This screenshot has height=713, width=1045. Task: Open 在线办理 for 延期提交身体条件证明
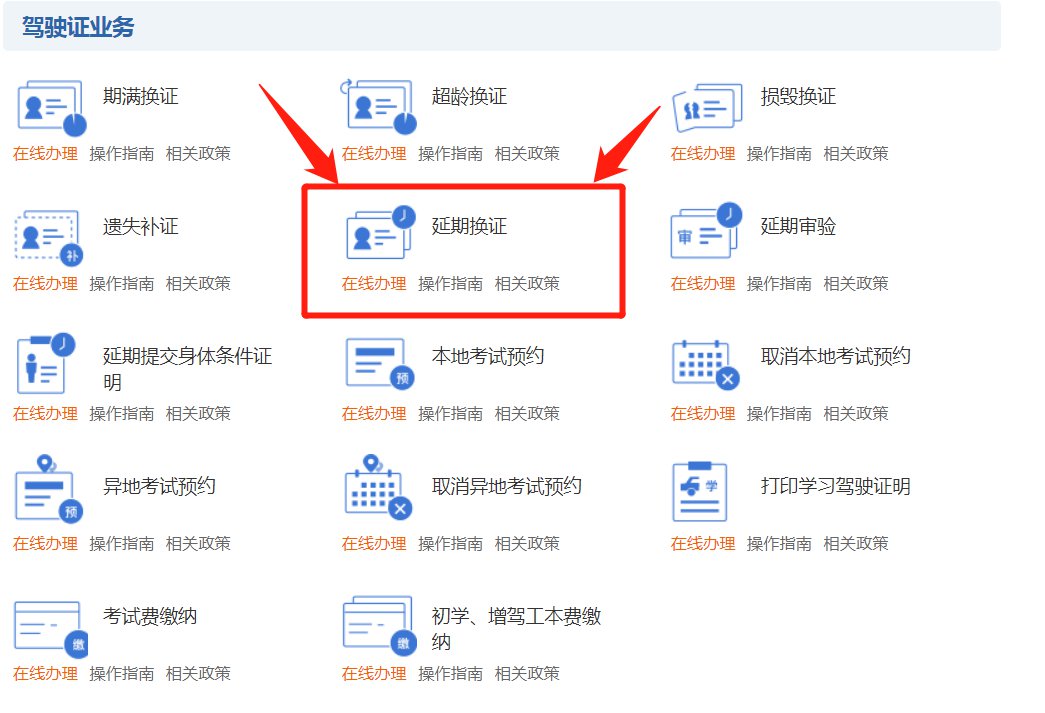(45, 414)
